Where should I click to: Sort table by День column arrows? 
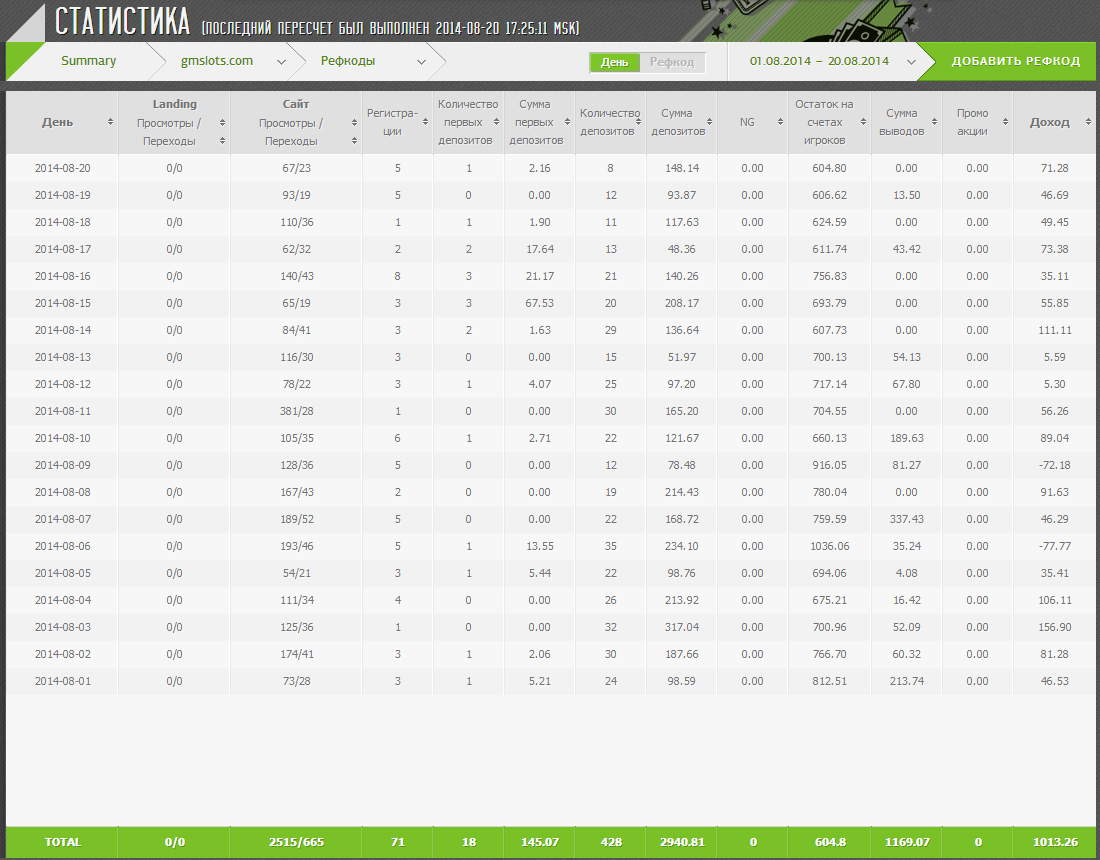(110, 122)
